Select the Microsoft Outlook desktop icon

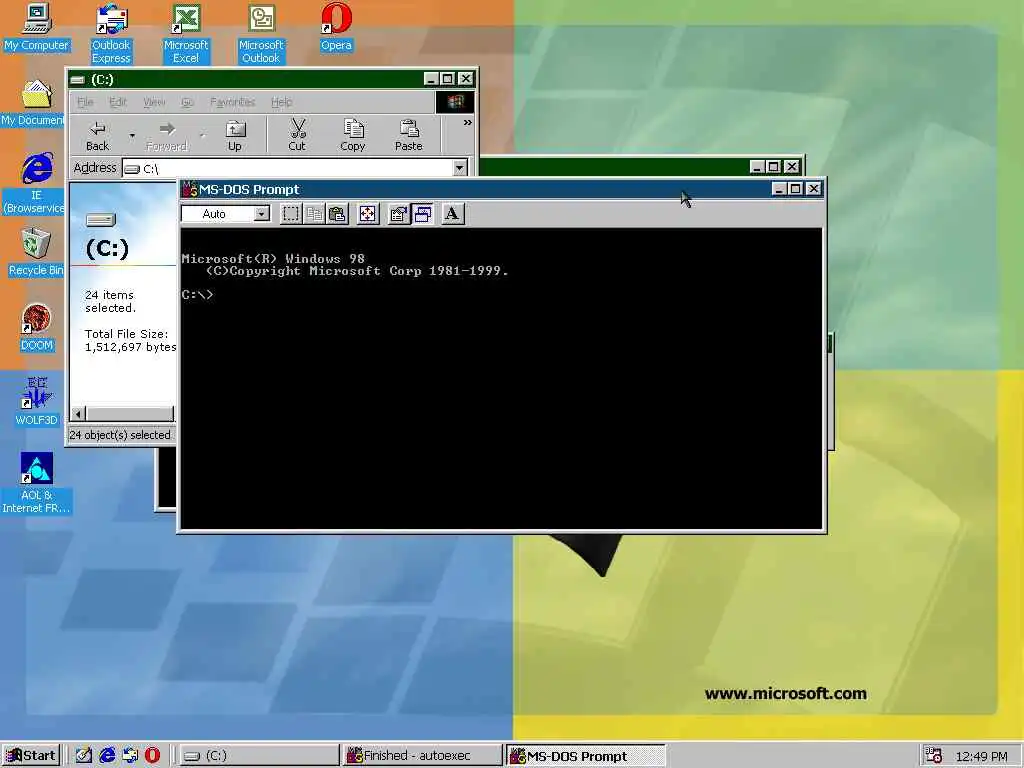click(261, 33)
